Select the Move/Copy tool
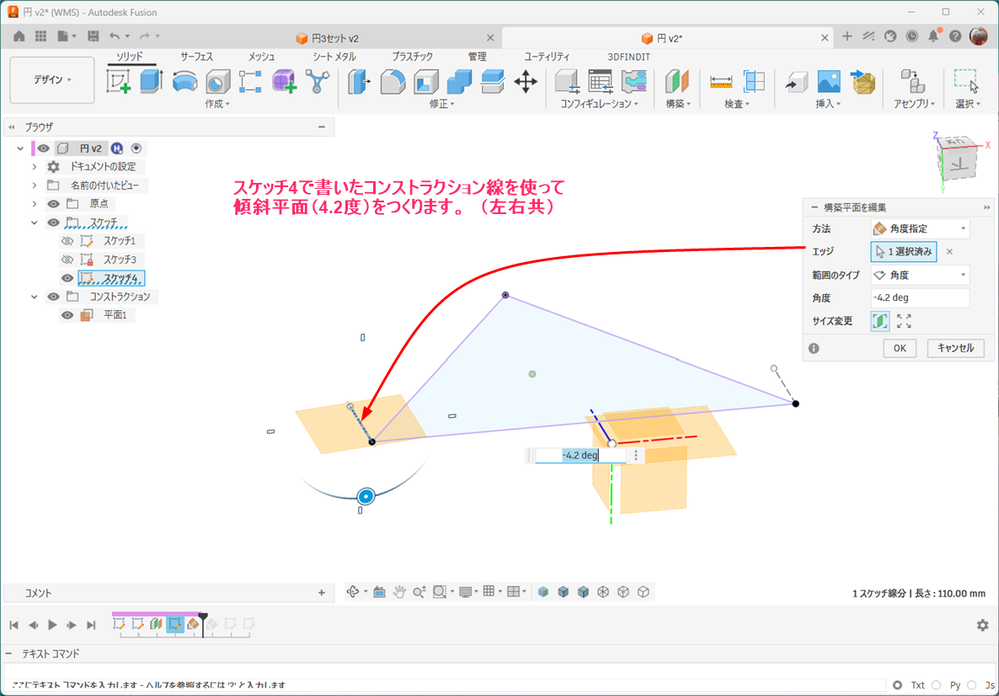 [526, 82]
